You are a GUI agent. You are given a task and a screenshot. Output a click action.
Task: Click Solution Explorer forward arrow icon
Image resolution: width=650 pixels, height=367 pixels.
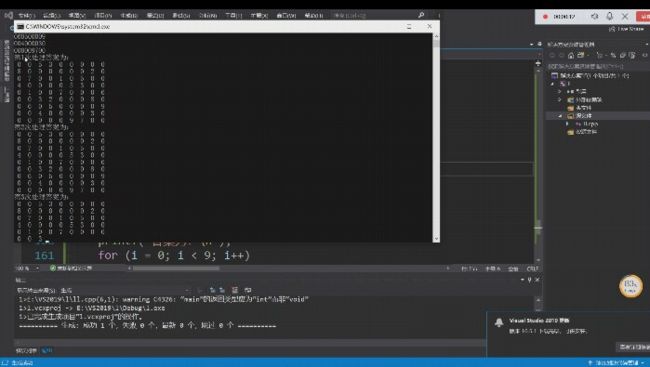tap(561, 55)
